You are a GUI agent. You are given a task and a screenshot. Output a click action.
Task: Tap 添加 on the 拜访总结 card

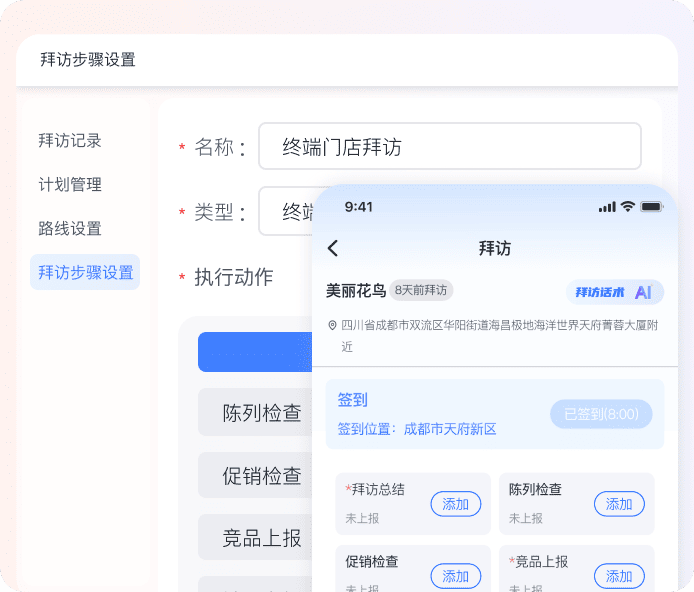(x=455, y=504)
